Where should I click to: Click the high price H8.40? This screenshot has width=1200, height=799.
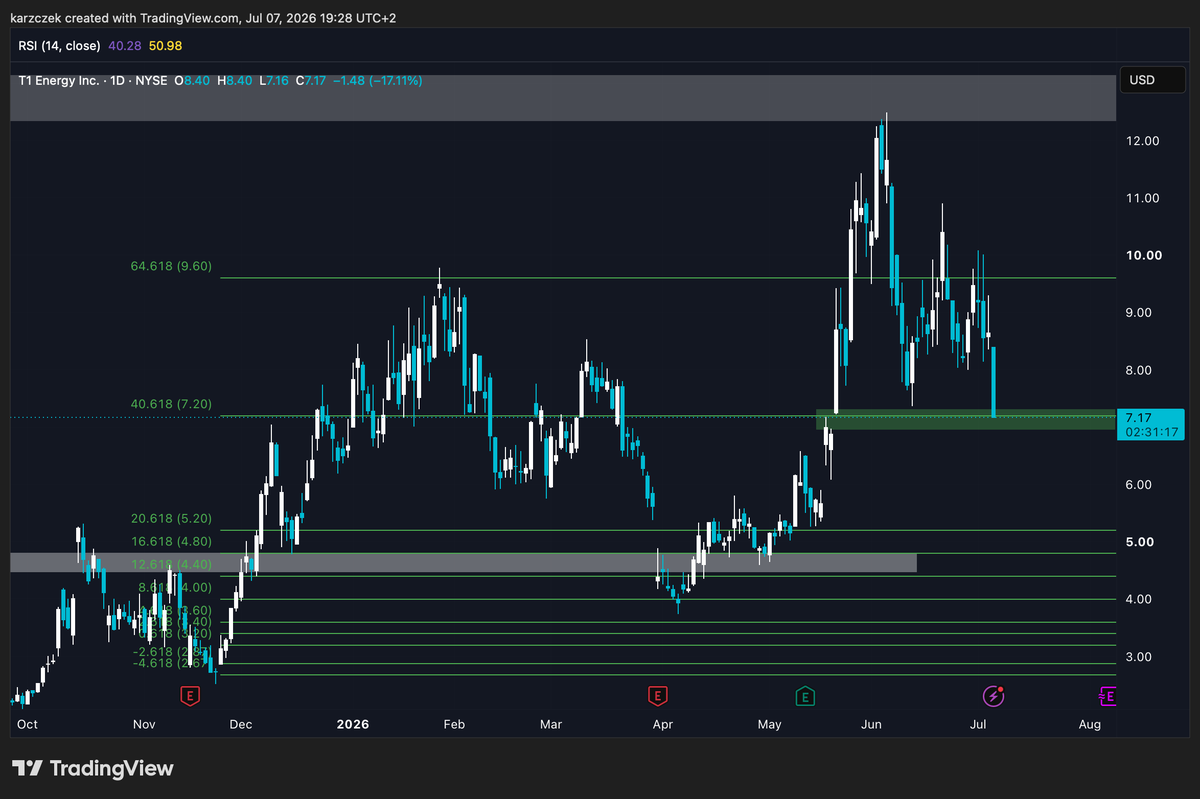point(235,80)
